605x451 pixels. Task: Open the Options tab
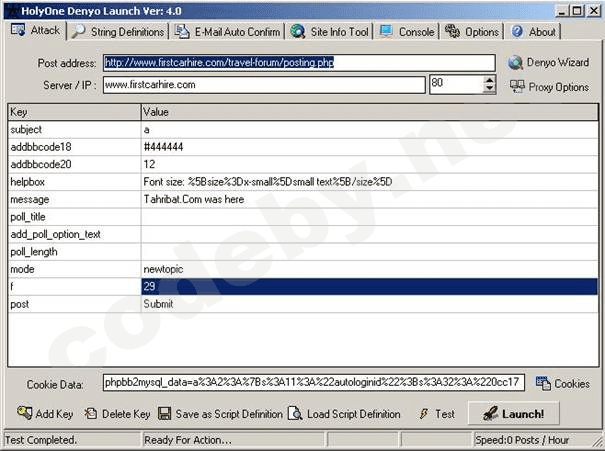point(472,32)
